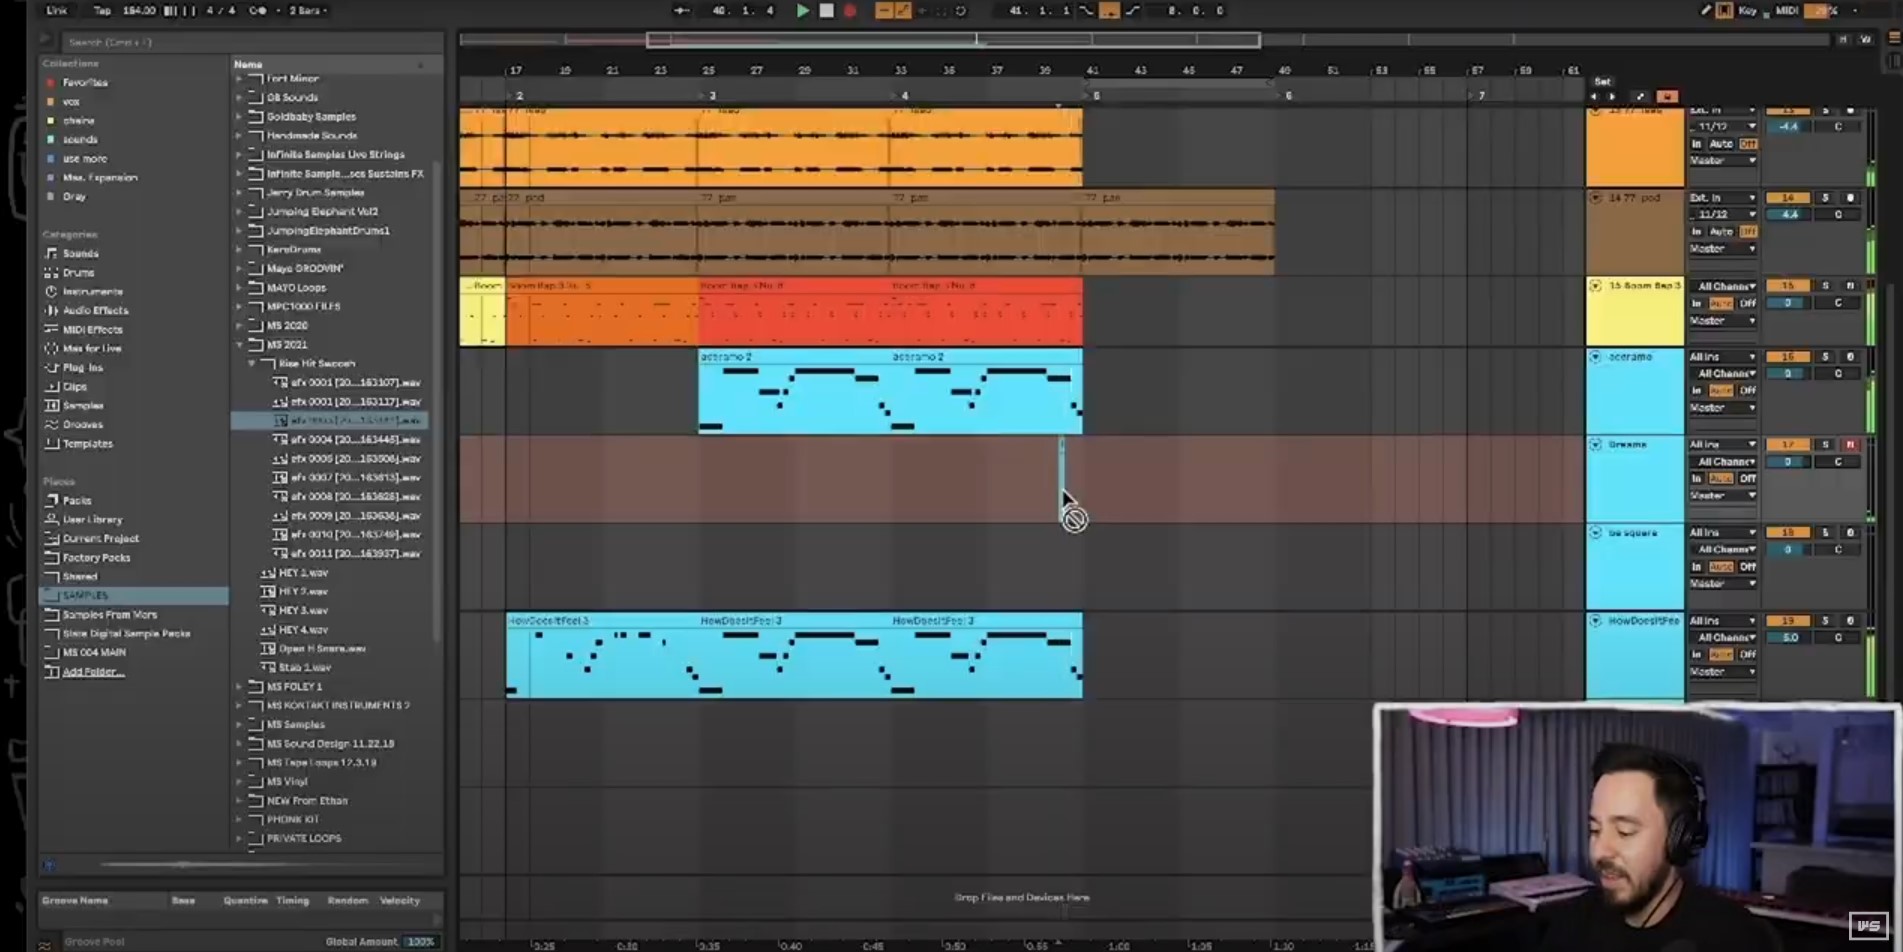Click the Set locator button

pyautogui.click(x=1602, y=82)
